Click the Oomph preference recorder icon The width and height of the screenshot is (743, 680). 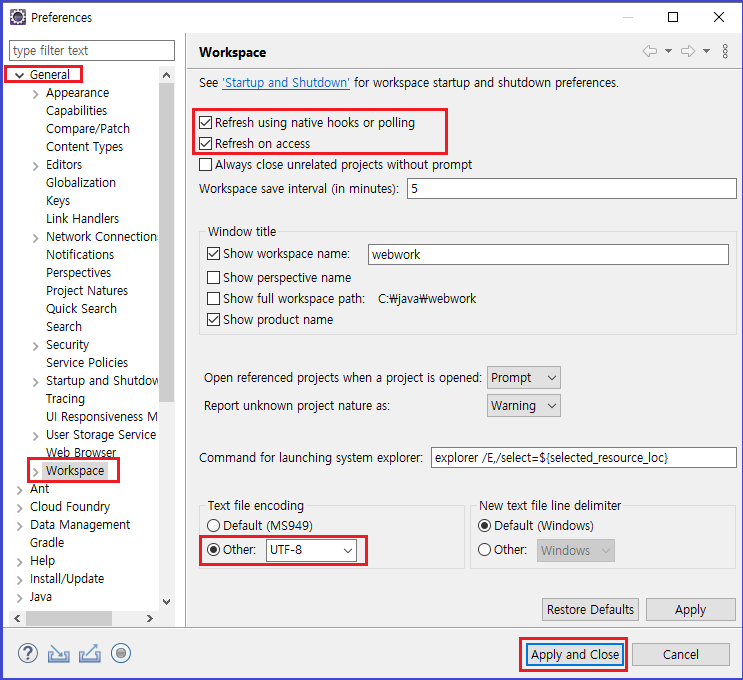click(121, 653)
